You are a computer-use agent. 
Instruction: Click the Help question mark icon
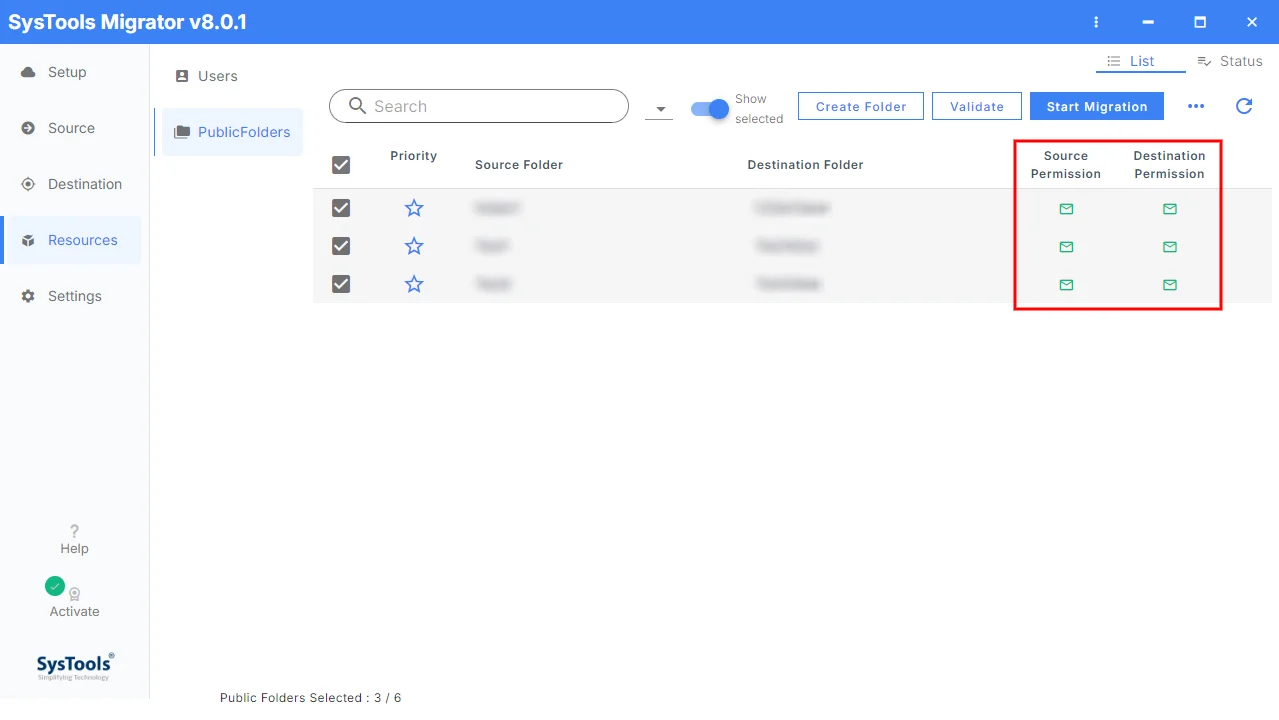point(74,531)
